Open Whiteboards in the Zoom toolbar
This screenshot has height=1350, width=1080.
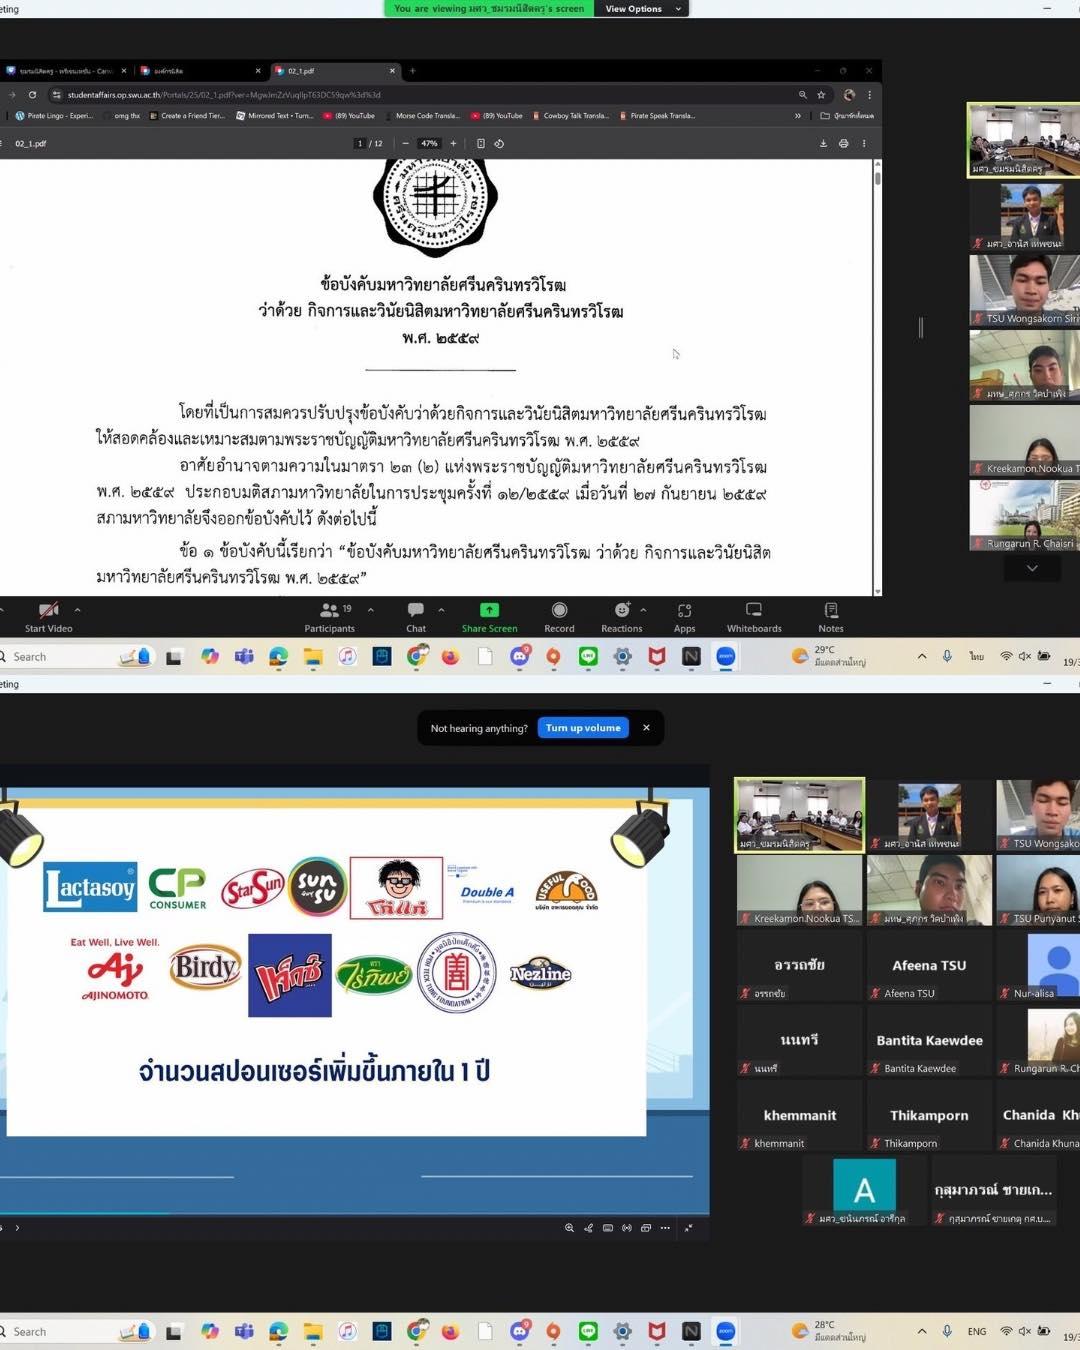pyautogui.click(x=754, y=617)
